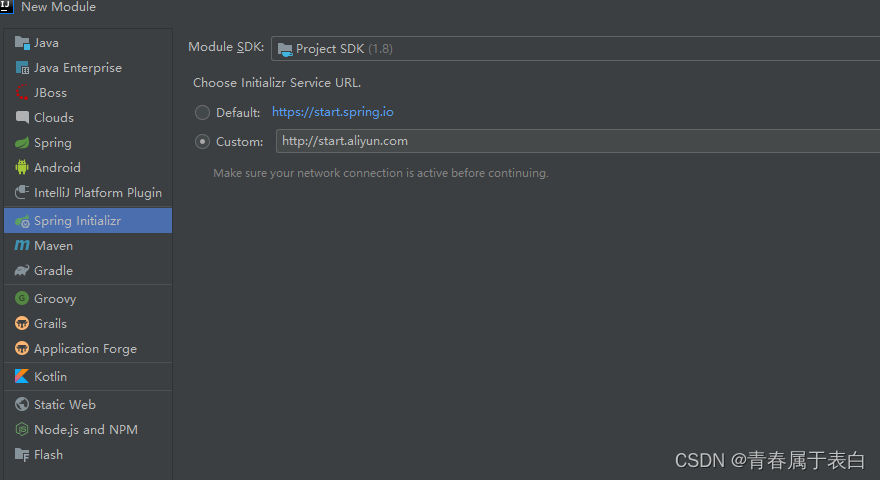
Task: Select the Android robot icon
Action: [22, 167]
